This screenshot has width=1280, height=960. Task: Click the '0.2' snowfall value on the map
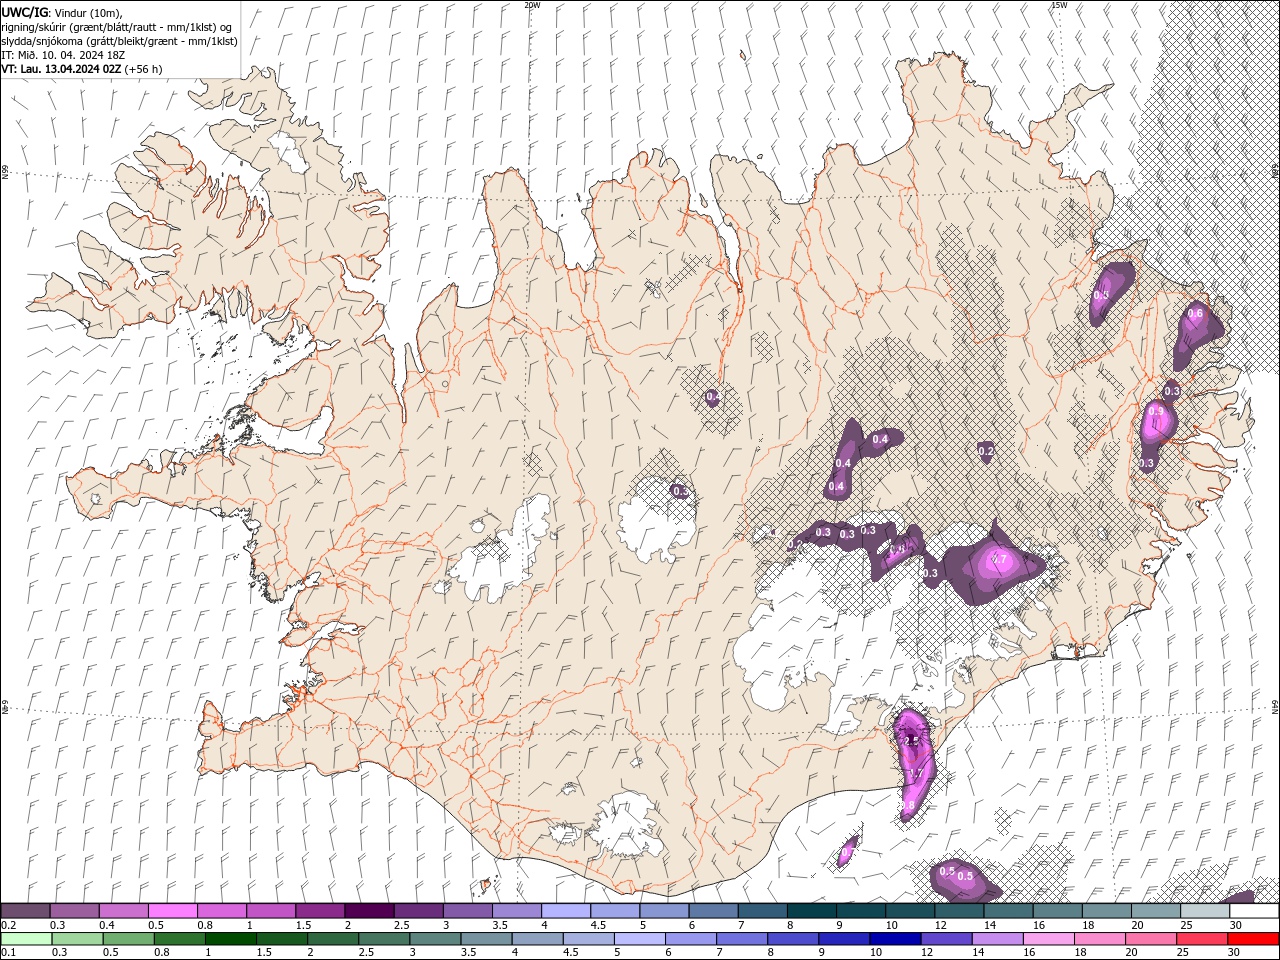click(986, 452)
